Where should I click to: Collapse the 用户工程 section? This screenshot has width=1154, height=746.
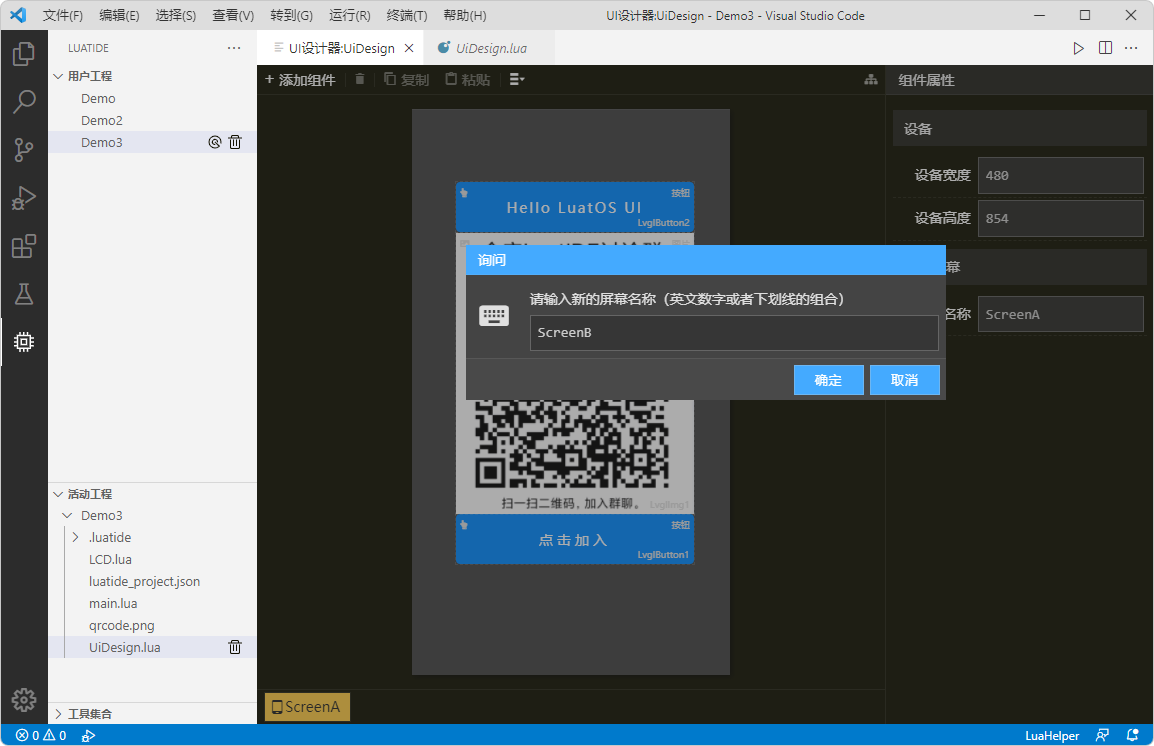[58, 76]
